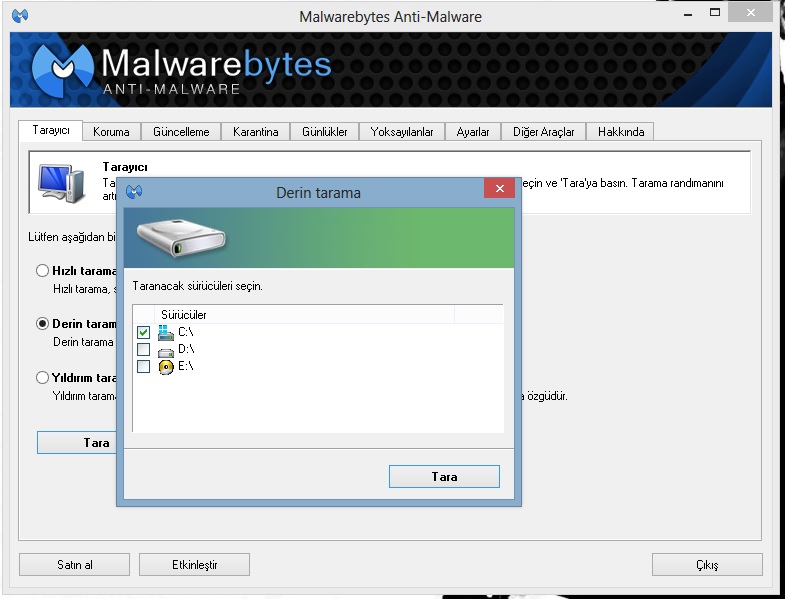
Task: Switch to the Karantina tab
Action: click(x=255, y=132)
